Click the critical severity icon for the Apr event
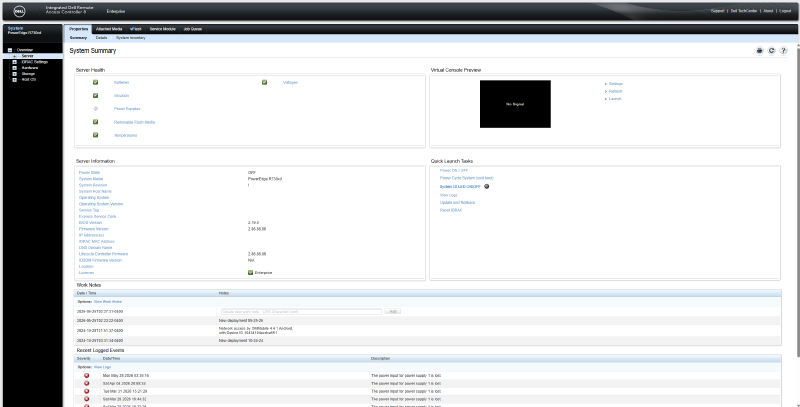This screenshot has width=800, height=407. 87,383
